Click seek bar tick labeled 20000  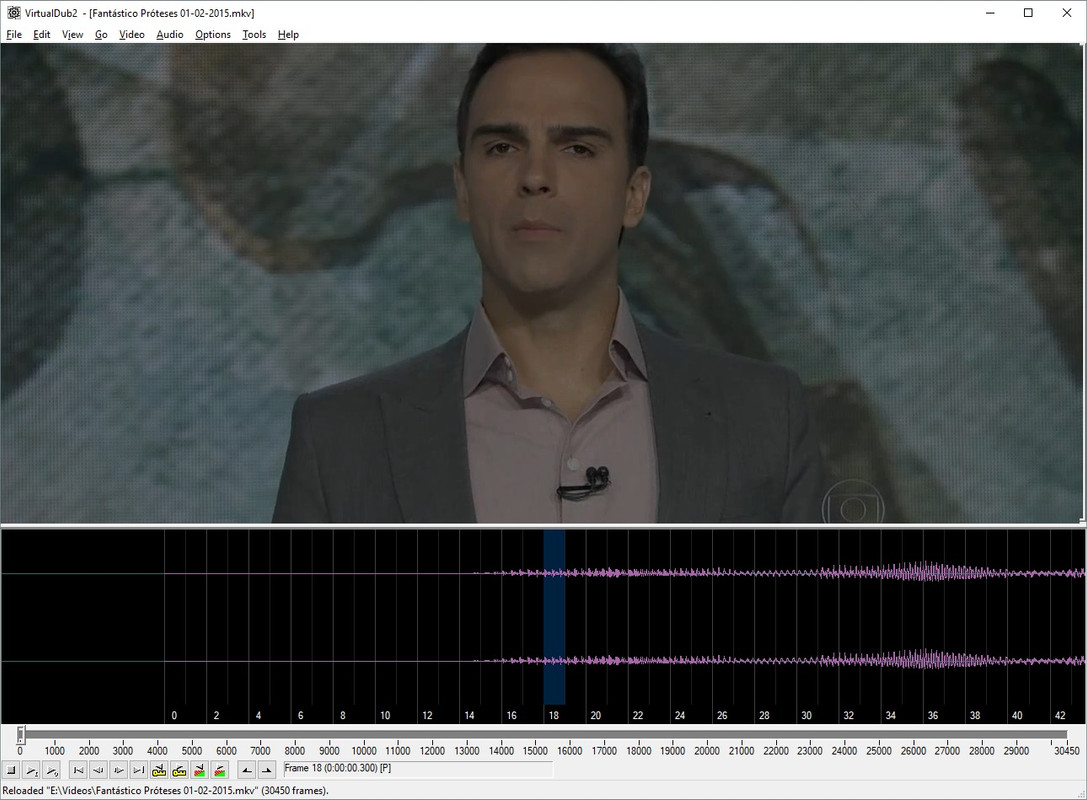click(x=706, y=750)
